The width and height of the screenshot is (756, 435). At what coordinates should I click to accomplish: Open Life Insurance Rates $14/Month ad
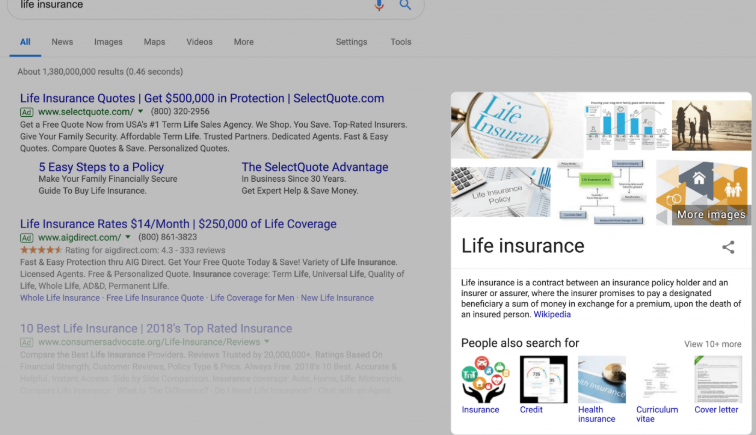point(178,224)
